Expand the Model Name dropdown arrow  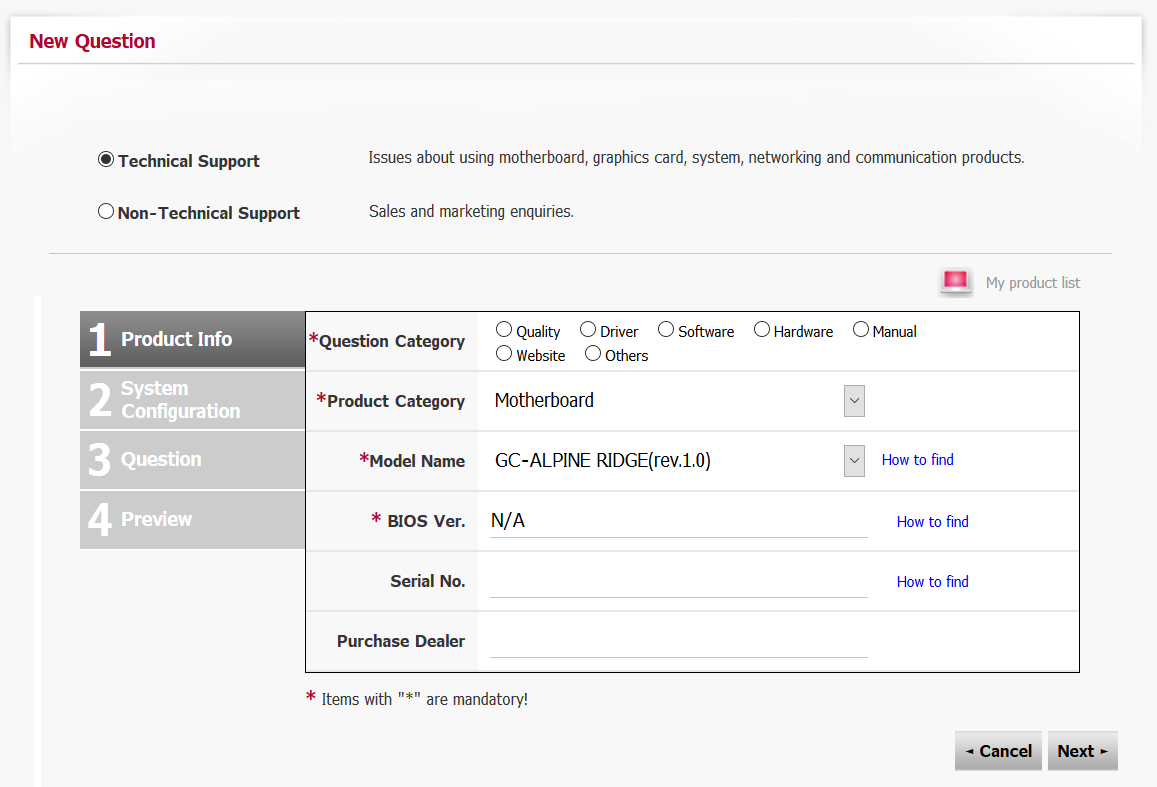coord(854,461)
